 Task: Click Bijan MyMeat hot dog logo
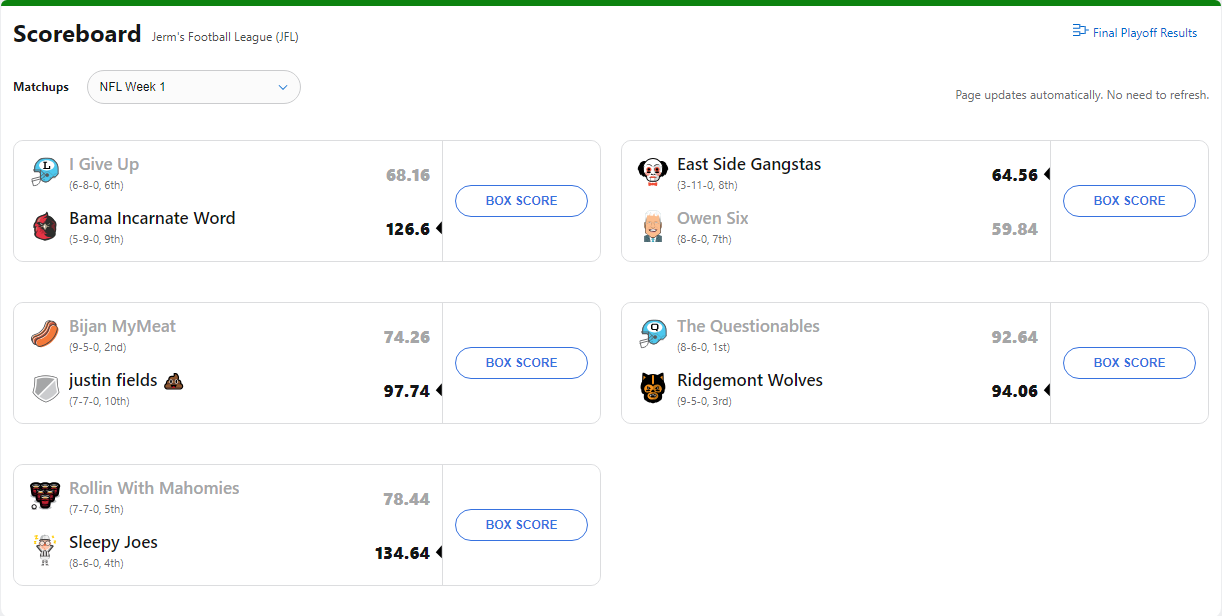tap(45, 334)
